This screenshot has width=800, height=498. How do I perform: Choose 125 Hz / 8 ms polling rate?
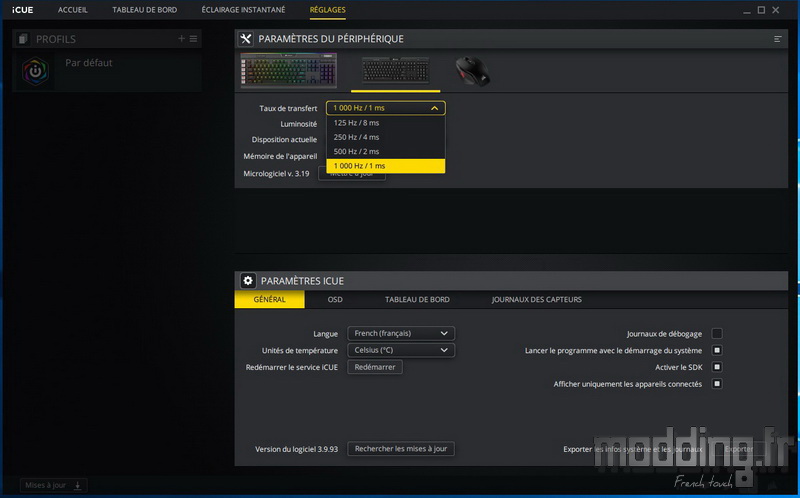click(386, 123)
